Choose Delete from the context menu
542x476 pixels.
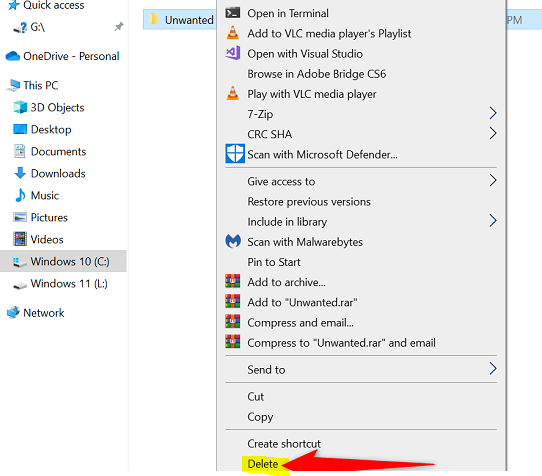pyautogui.click(x=263, y=464)
